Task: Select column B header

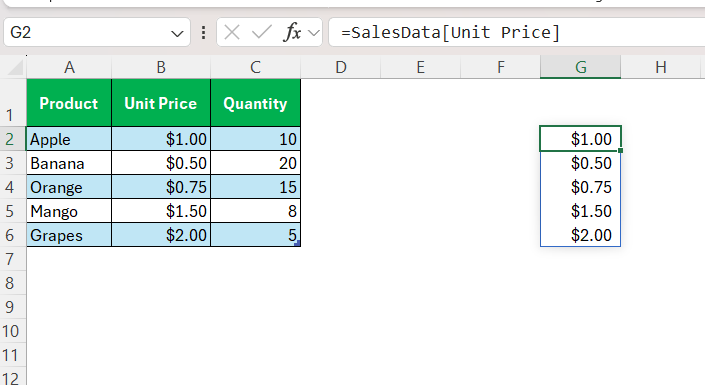Action: [161, 67]
